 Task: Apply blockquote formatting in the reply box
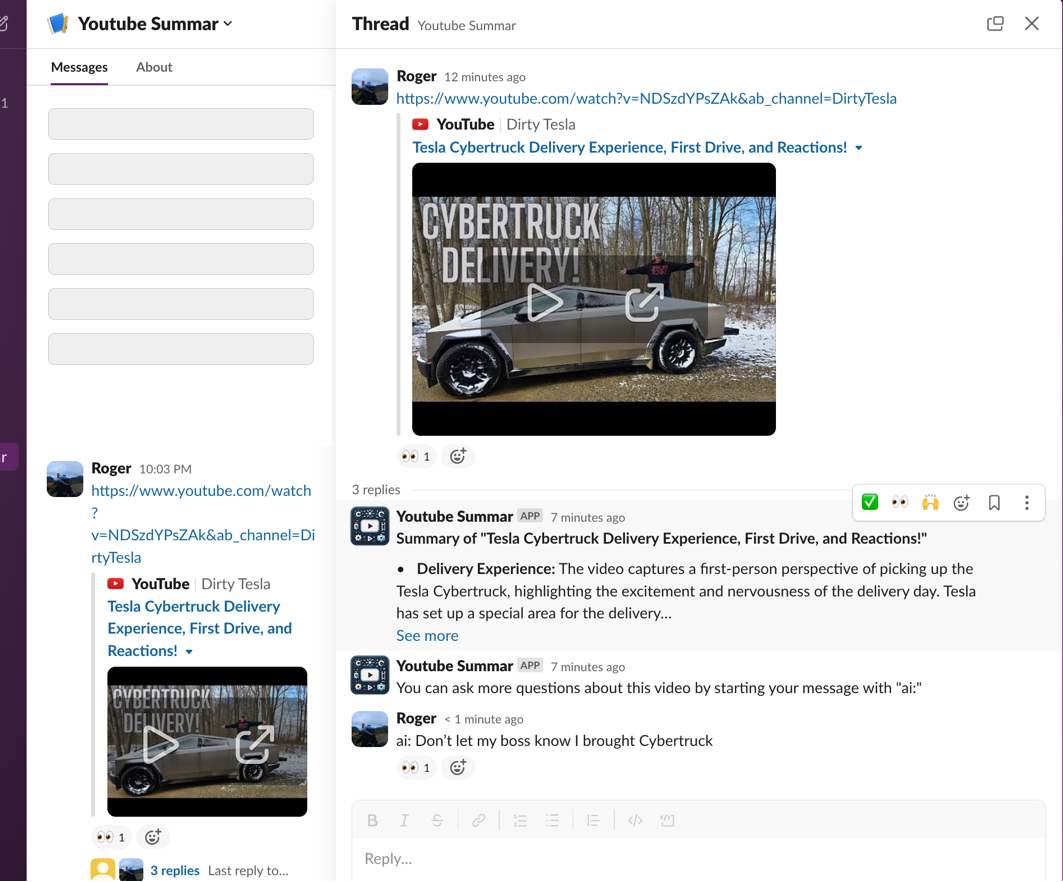click(593, 820)
